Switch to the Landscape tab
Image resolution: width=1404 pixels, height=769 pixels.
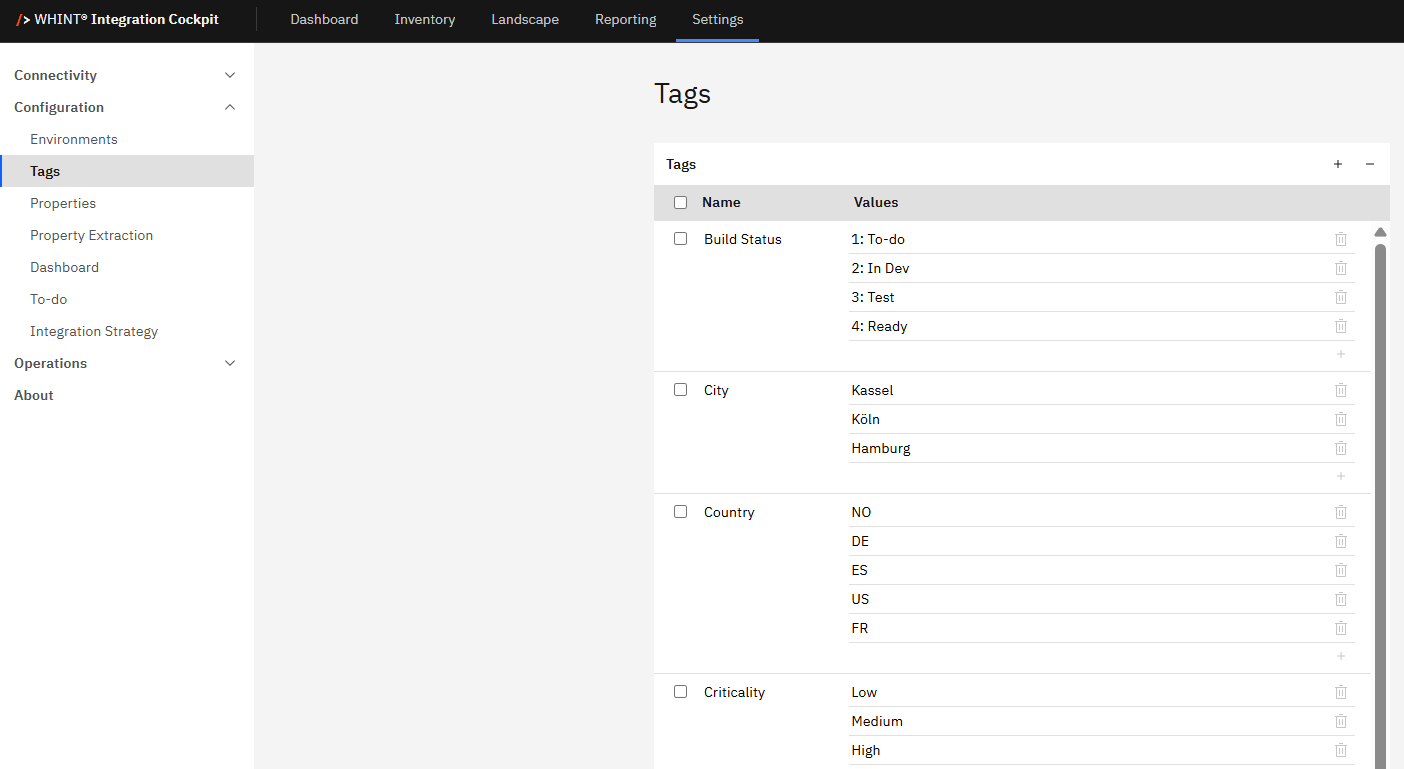click(x=525, y=19)
